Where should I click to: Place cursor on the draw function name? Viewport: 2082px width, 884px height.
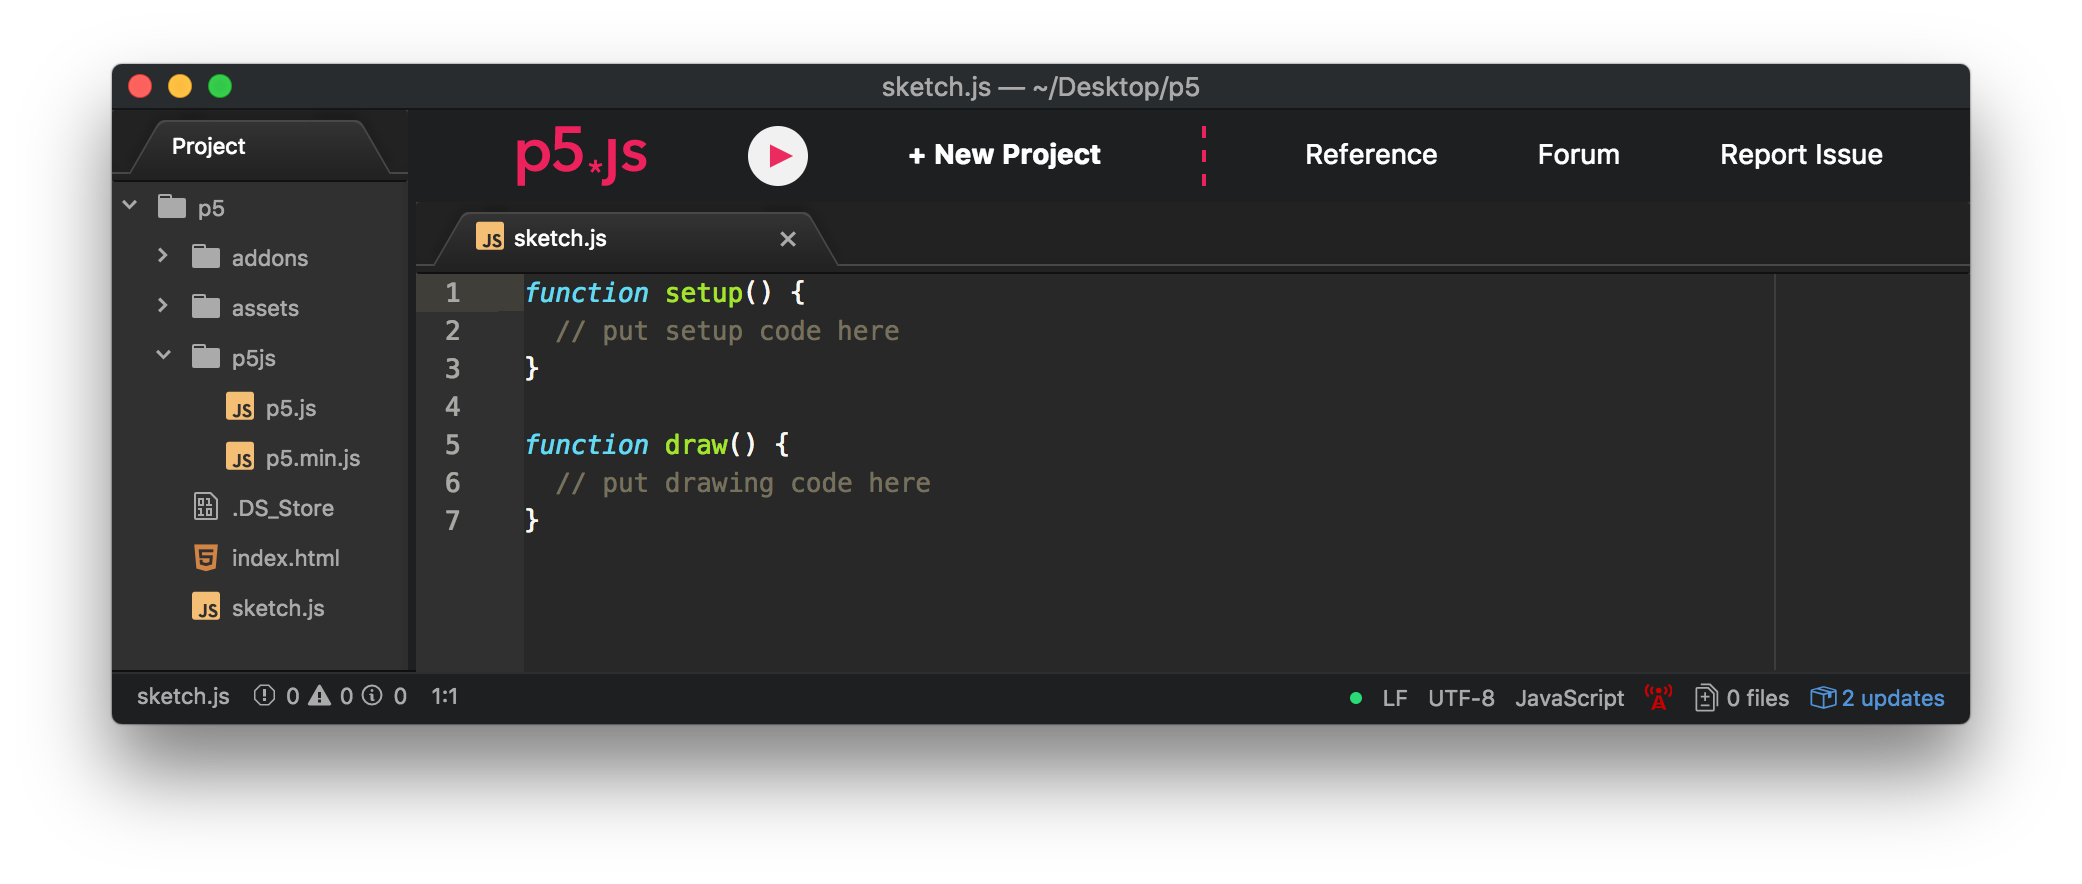point(696,445)
